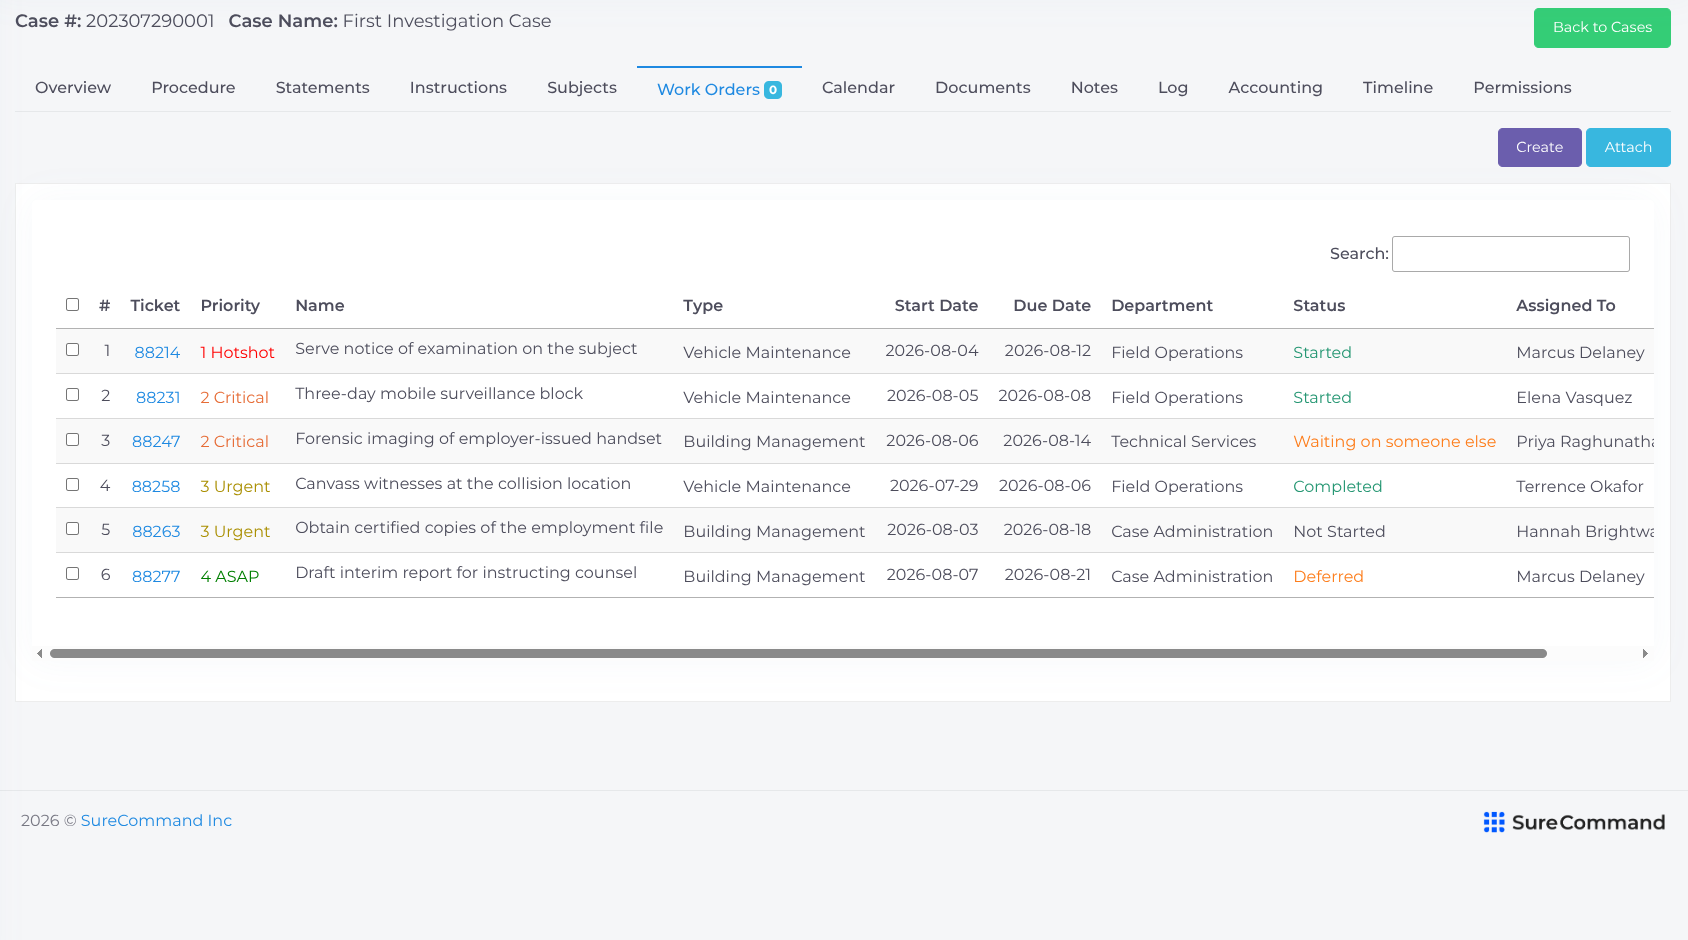The width and height of the screenshot is (1688, 940).
Task: Click the 'Deferred' status cell
Action: pos(1328,576)
